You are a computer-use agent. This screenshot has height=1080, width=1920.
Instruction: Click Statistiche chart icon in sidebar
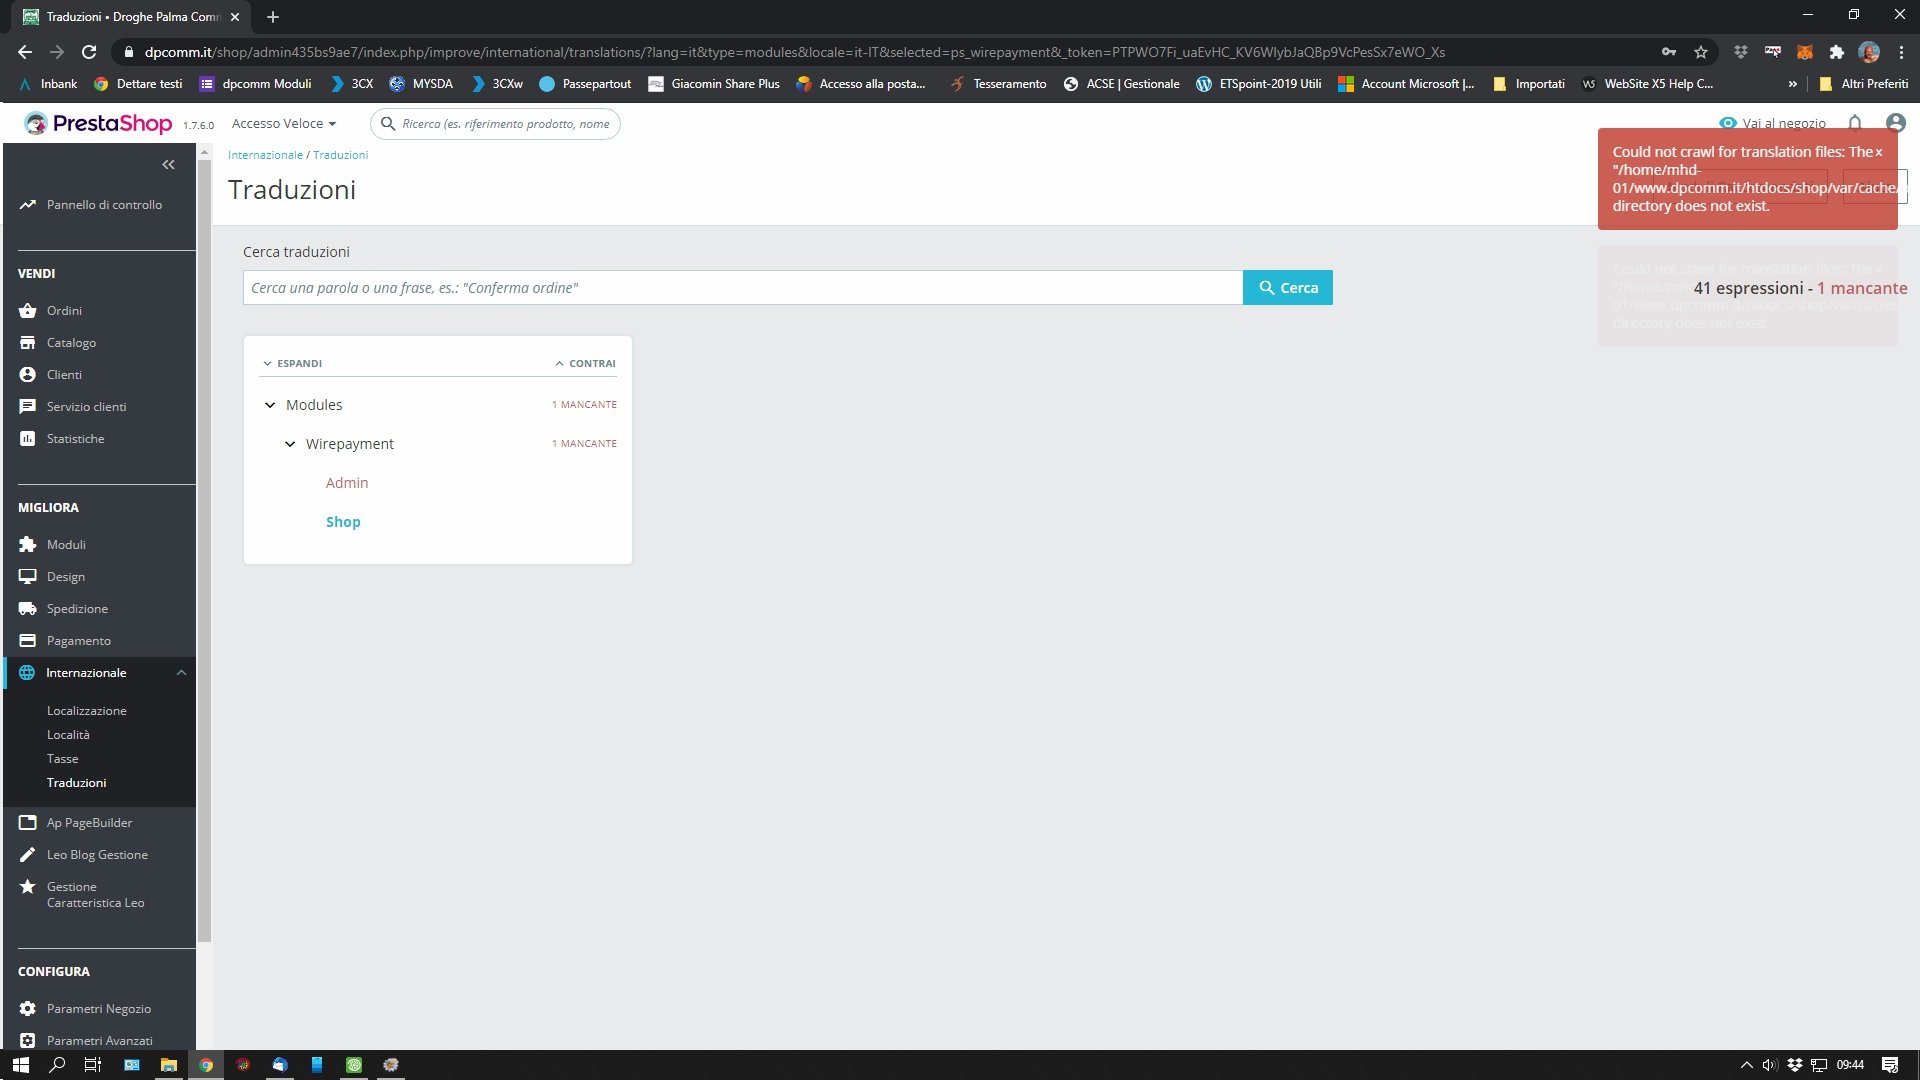pos(27,439)
